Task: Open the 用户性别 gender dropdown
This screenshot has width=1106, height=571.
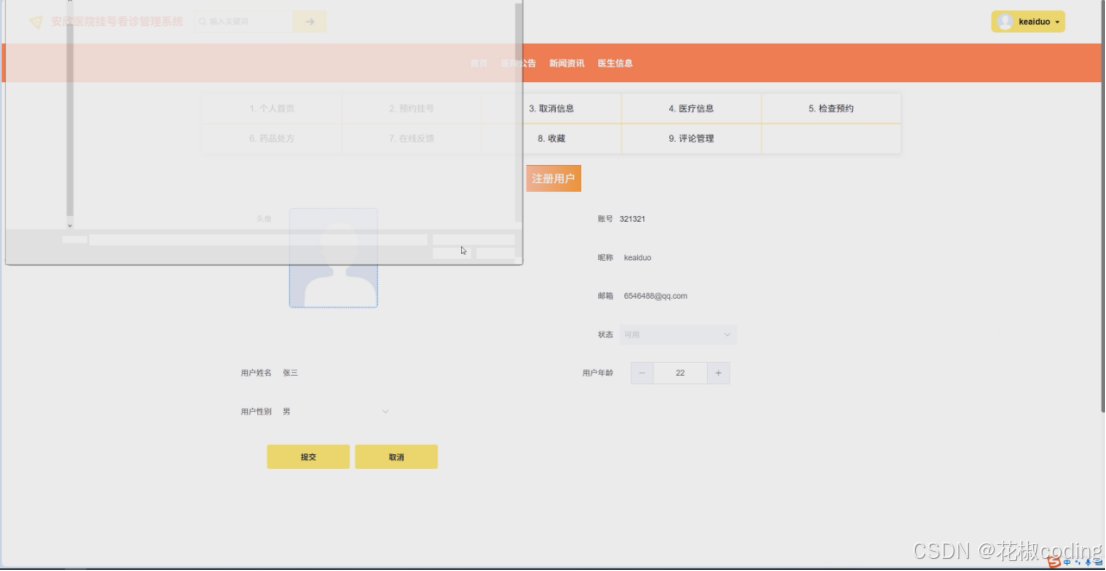Action: coord(335,411)
